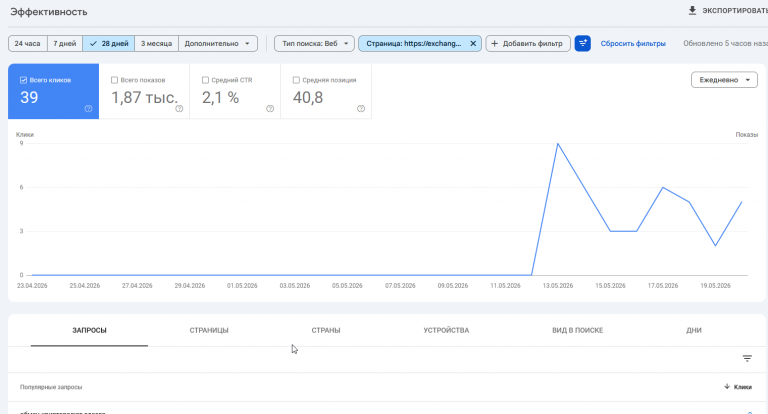The image size is (768, 414).
Task: Open help icon on Всего кликов card
Action: [x=88, y=109]
